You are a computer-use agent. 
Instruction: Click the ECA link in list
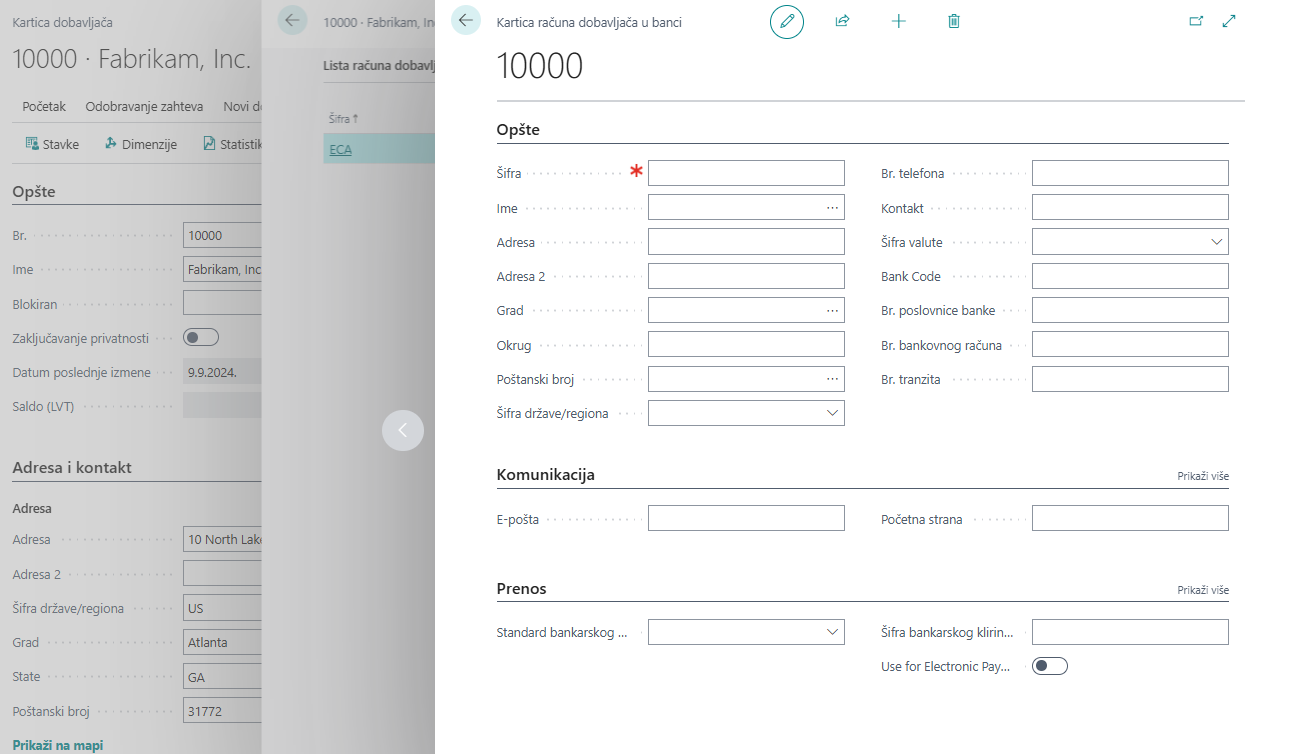coord(340,150)
